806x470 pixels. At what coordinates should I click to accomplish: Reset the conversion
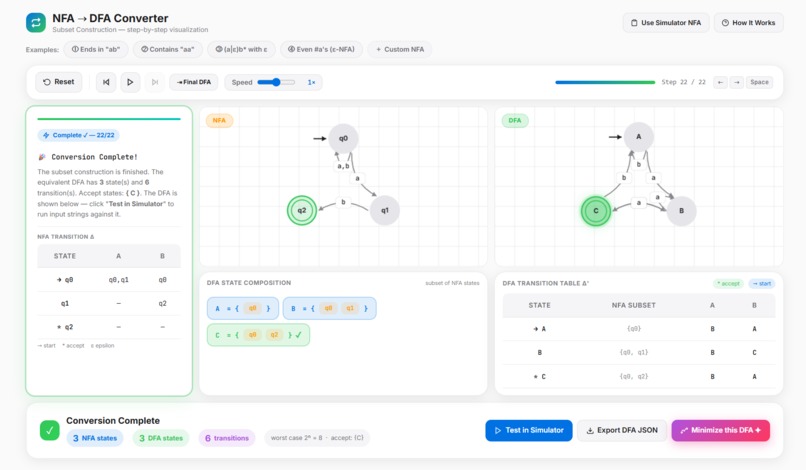59,82
